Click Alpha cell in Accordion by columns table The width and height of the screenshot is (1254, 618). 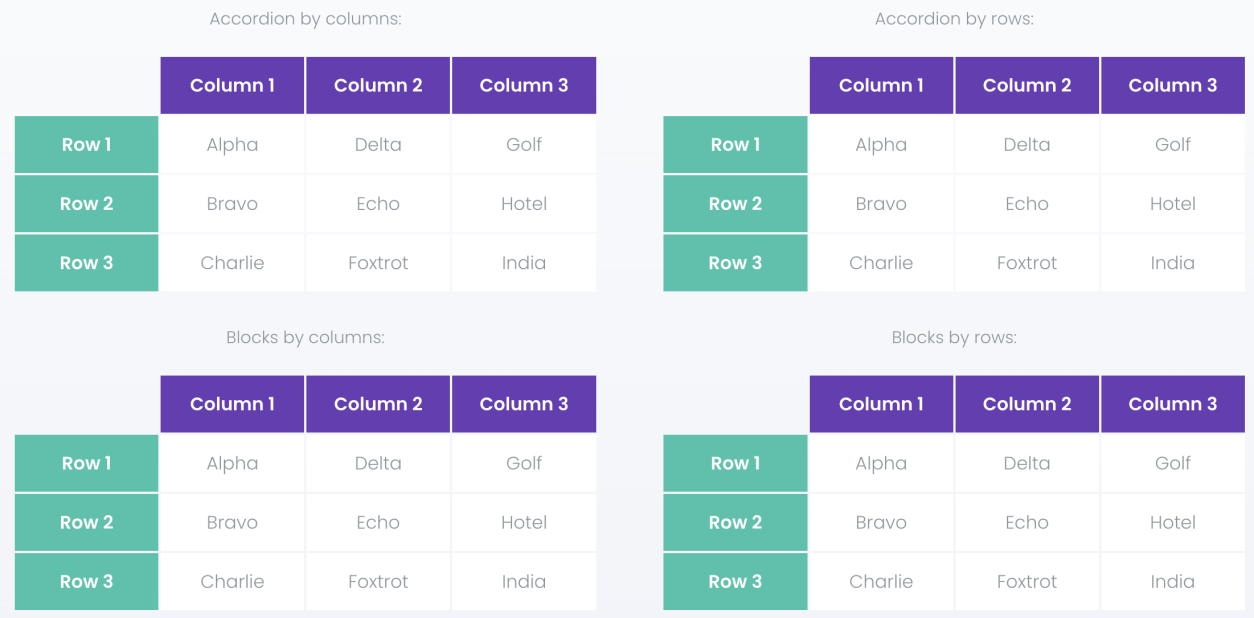pyautogui.click(x=232, y=145)
